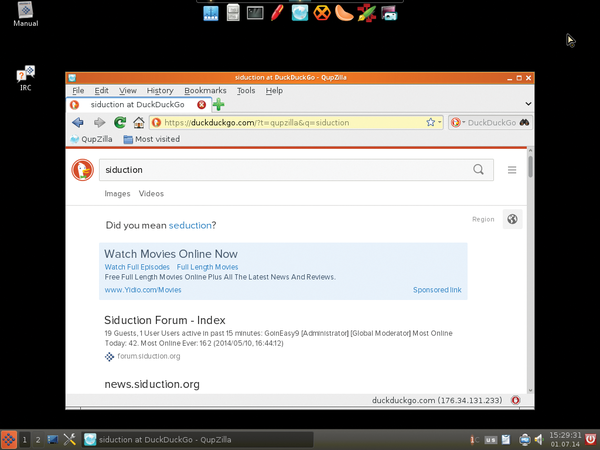Screen dimensions: 600x450
Task: Open the History menu
Action: 160,91
